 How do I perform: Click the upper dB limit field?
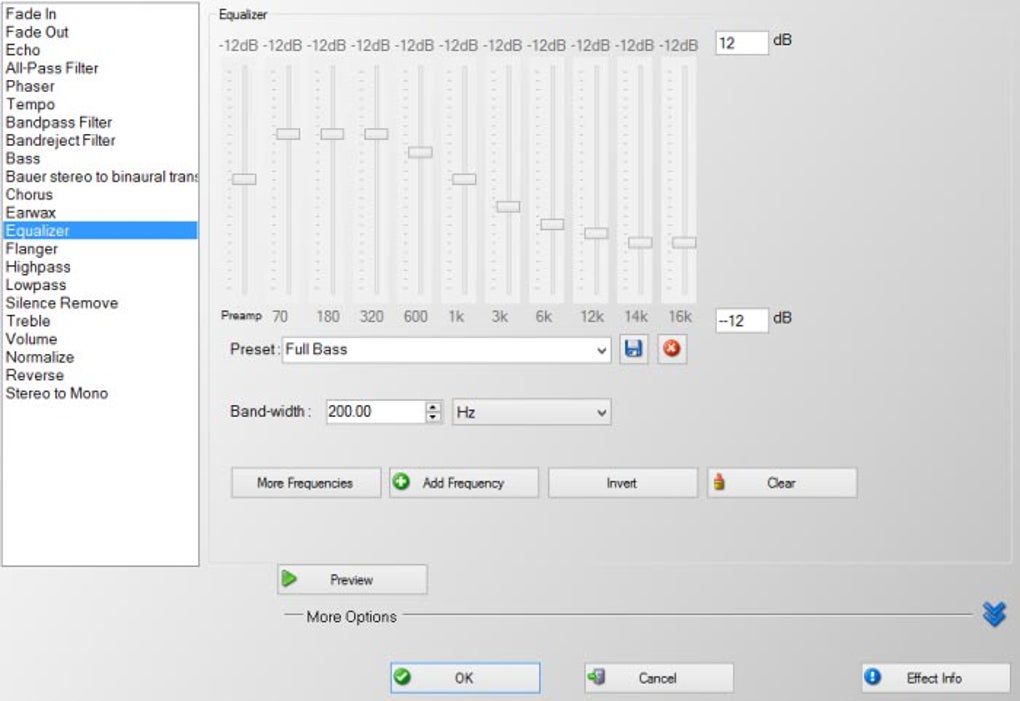click(x=742, y=43)
